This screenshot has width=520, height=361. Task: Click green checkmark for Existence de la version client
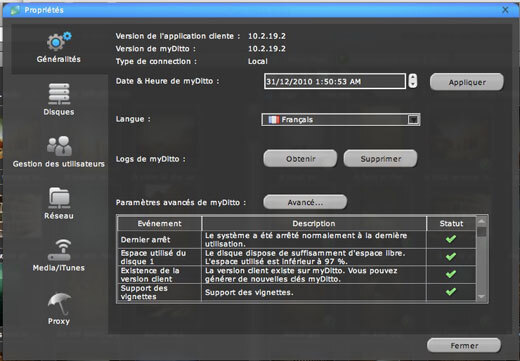pos(451,274)
